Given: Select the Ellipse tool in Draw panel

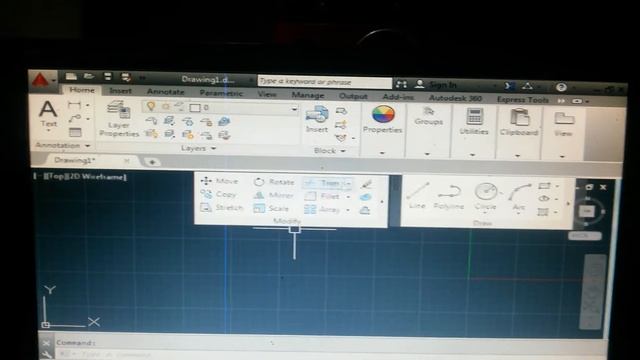Looking at the screenshot, I should [544, 199].
